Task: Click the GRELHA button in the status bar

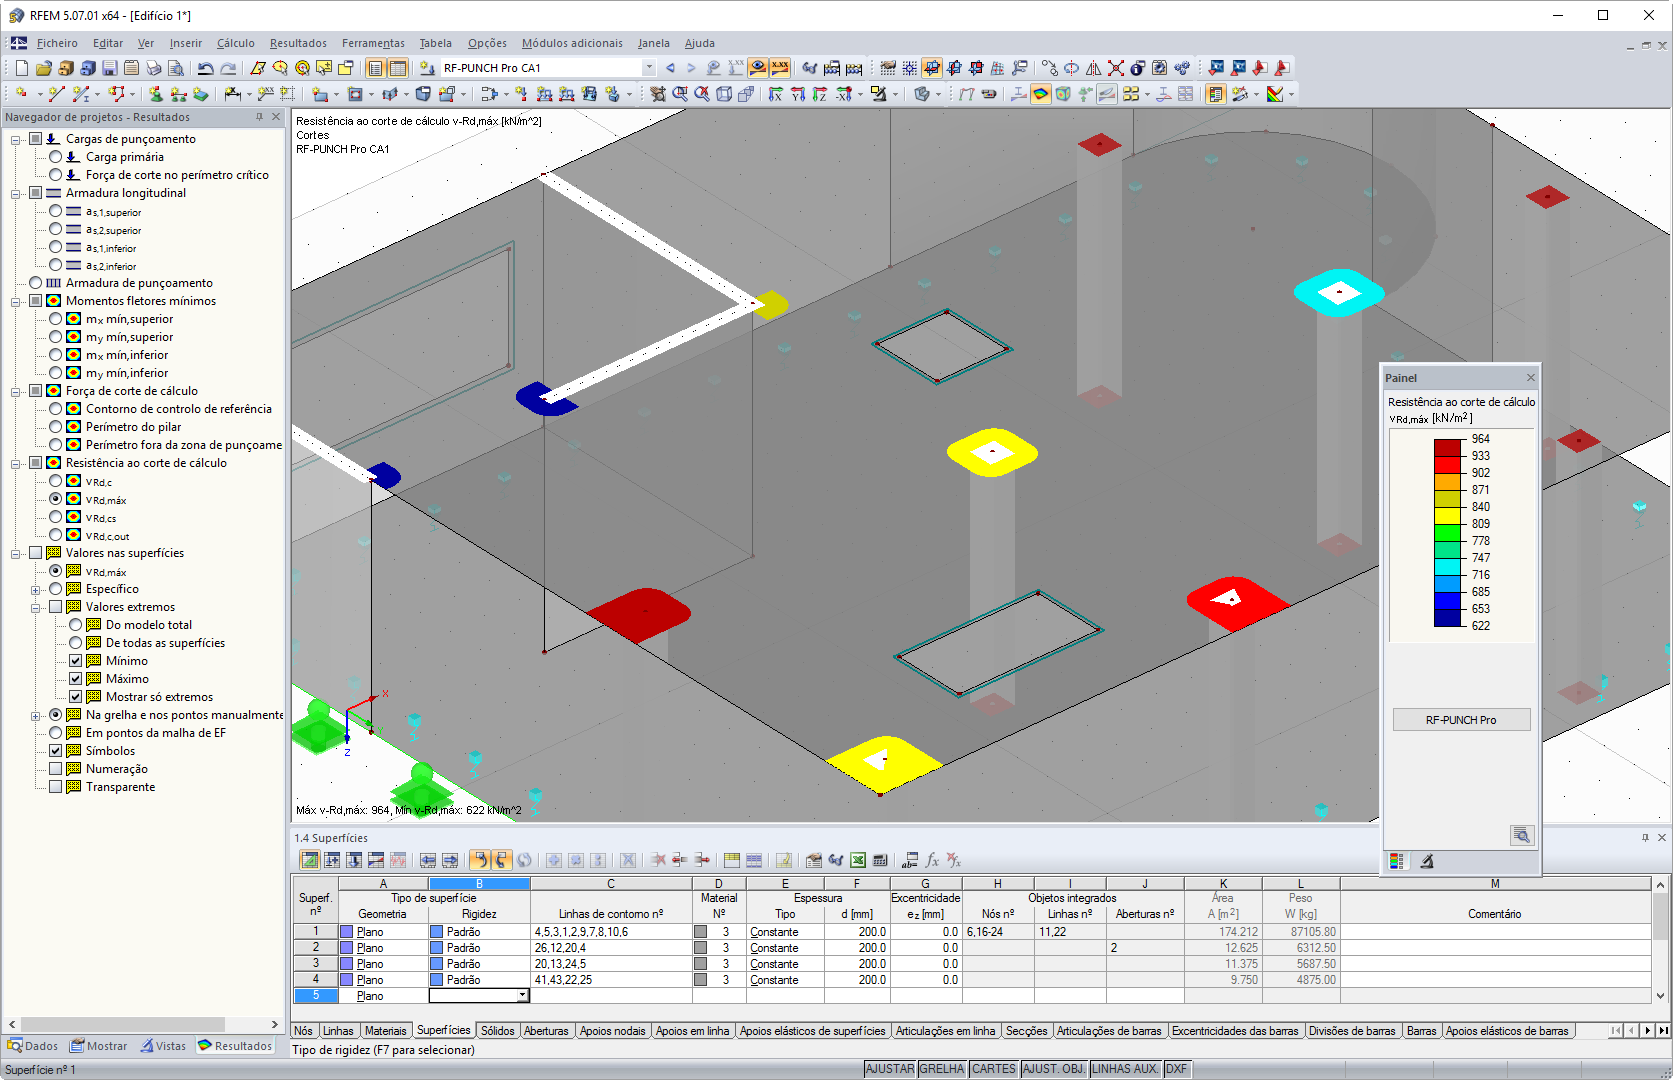Action: coord(941,1068)
